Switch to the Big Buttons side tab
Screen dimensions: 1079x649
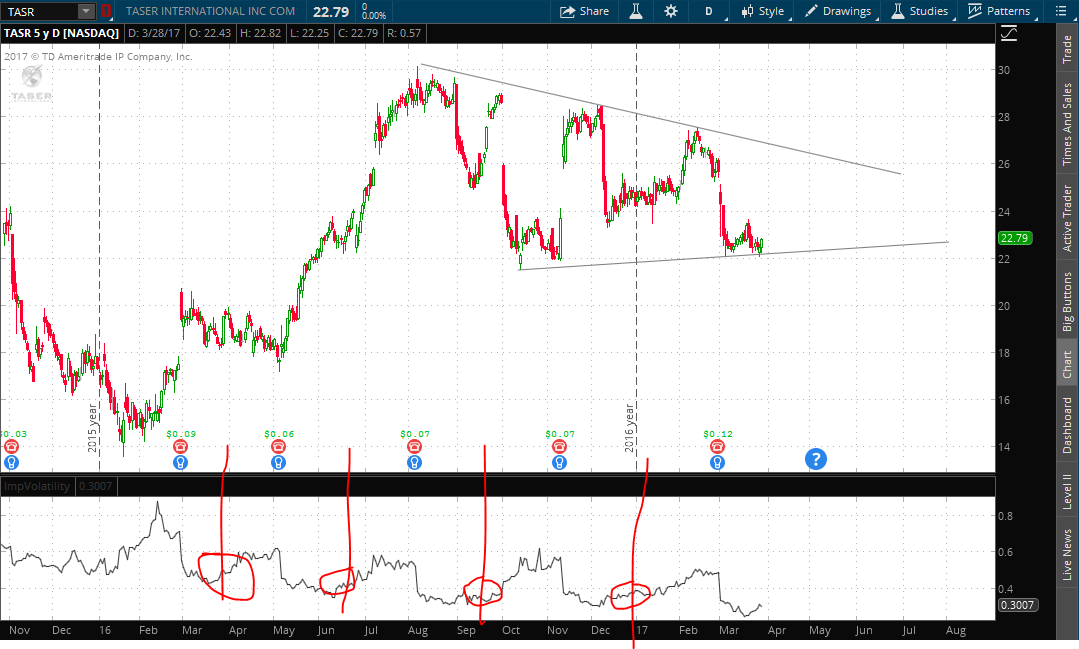coord(1067,301)
